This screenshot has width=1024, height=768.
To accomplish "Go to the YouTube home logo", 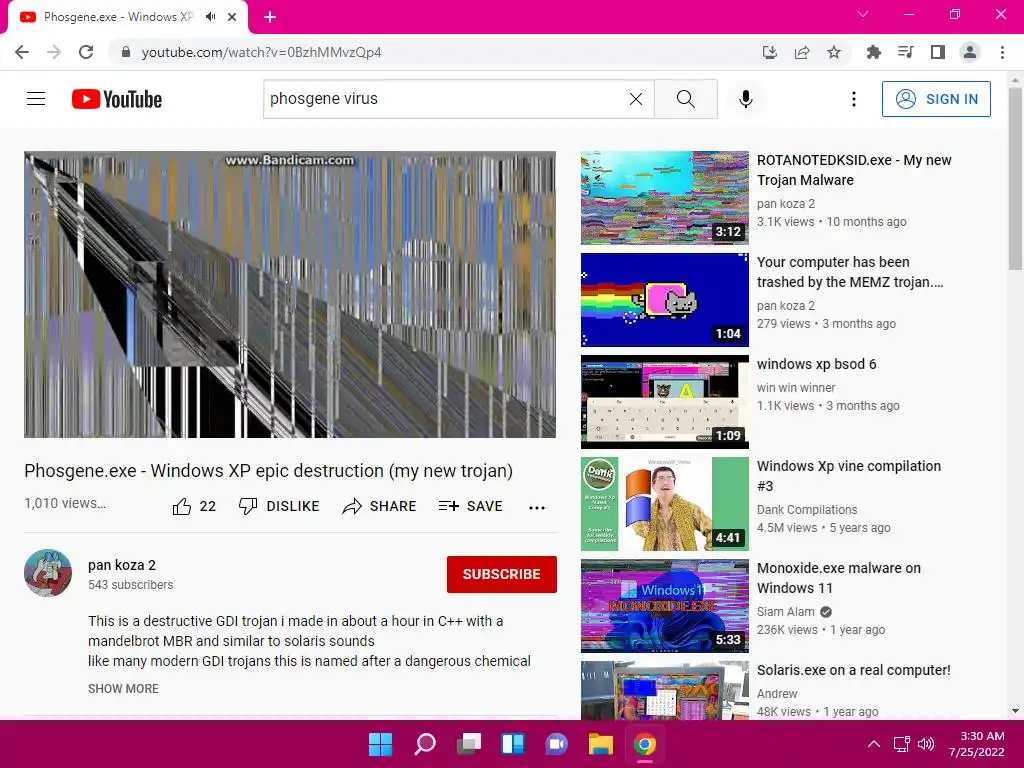I will (x=117, y=99).
